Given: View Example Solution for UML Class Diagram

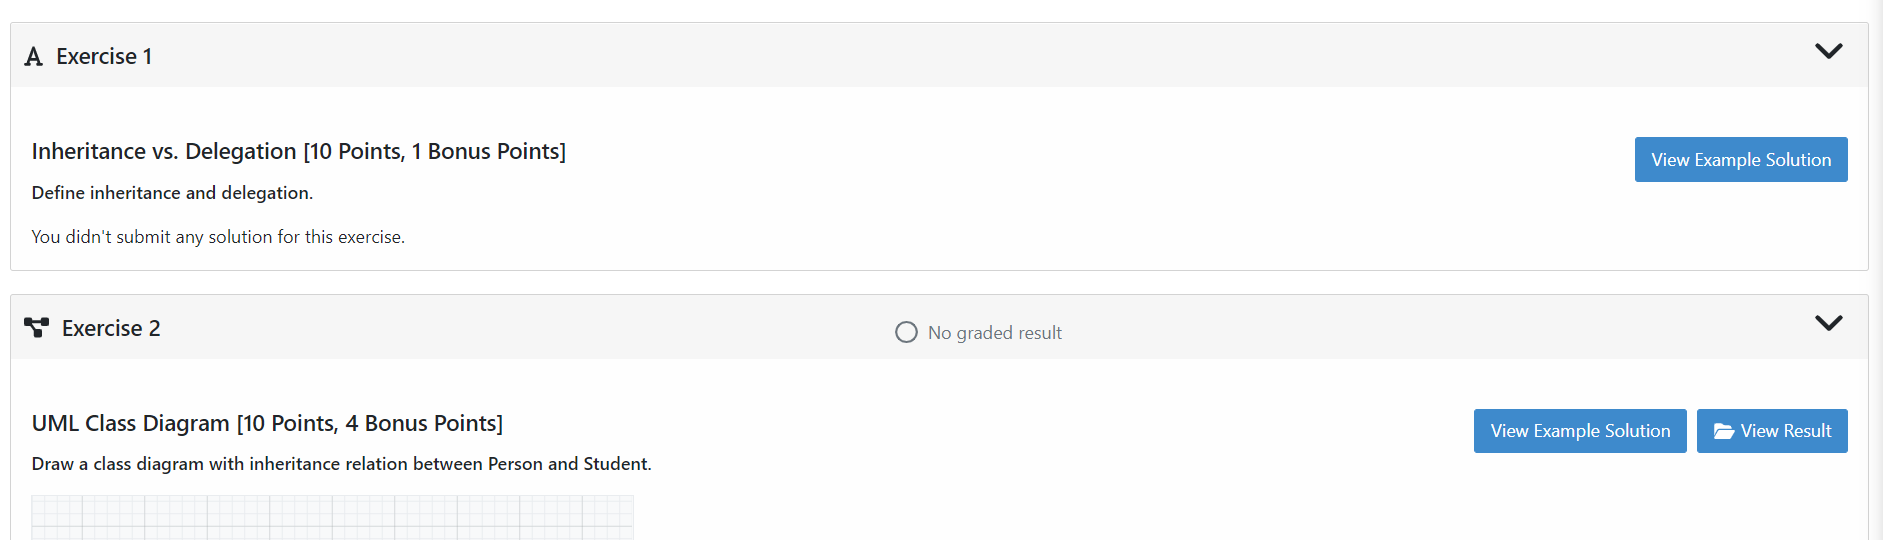Looking at the screenshot, I should click(x=1579, y=431).
